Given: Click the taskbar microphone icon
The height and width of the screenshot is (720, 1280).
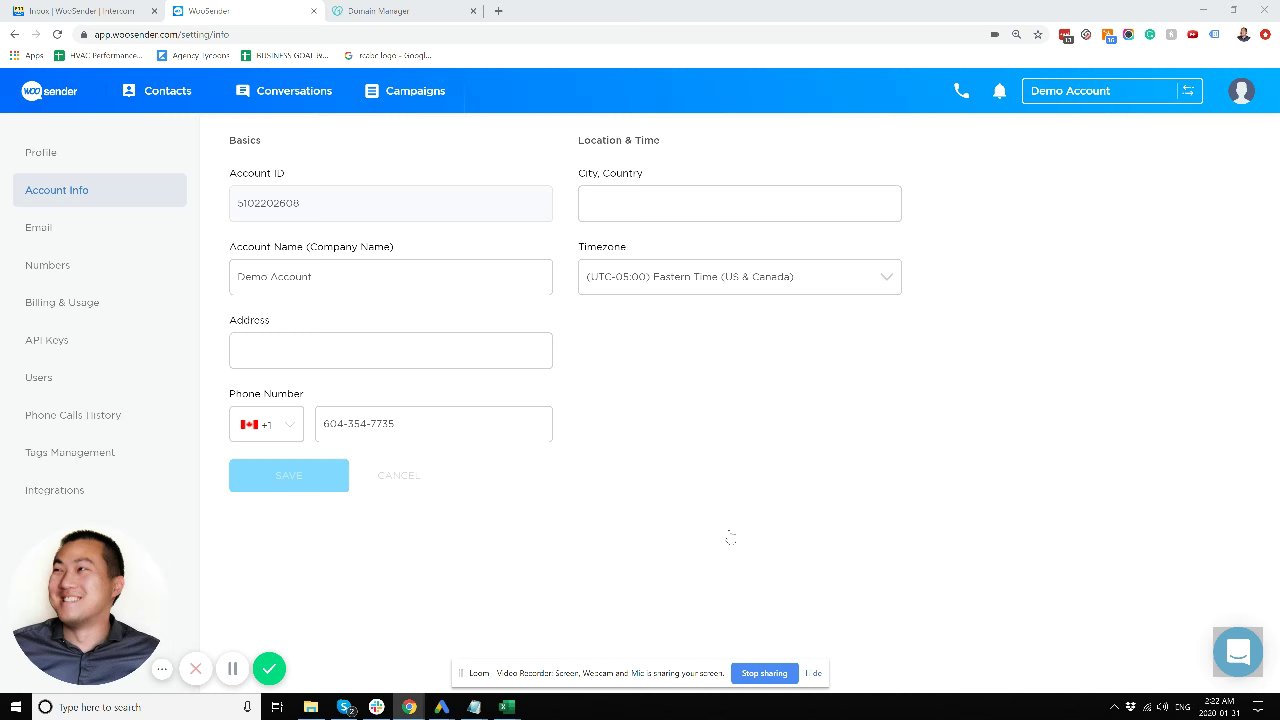Looking at the screenshot, I should (247, 707).
